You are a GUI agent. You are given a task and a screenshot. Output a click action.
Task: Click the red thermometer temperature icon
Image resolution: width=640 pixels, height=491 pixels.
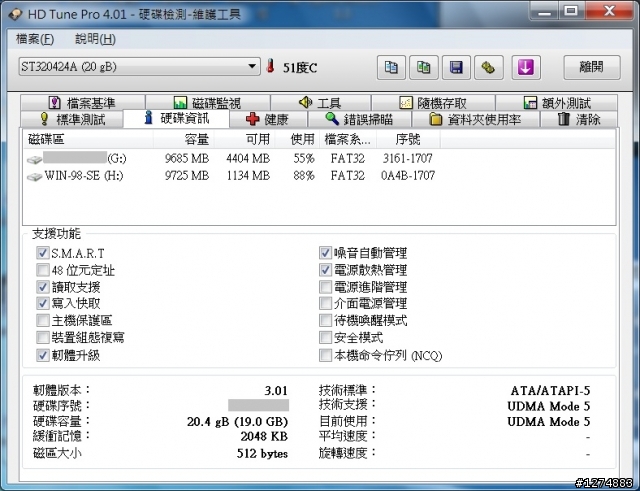pos(270,66)
